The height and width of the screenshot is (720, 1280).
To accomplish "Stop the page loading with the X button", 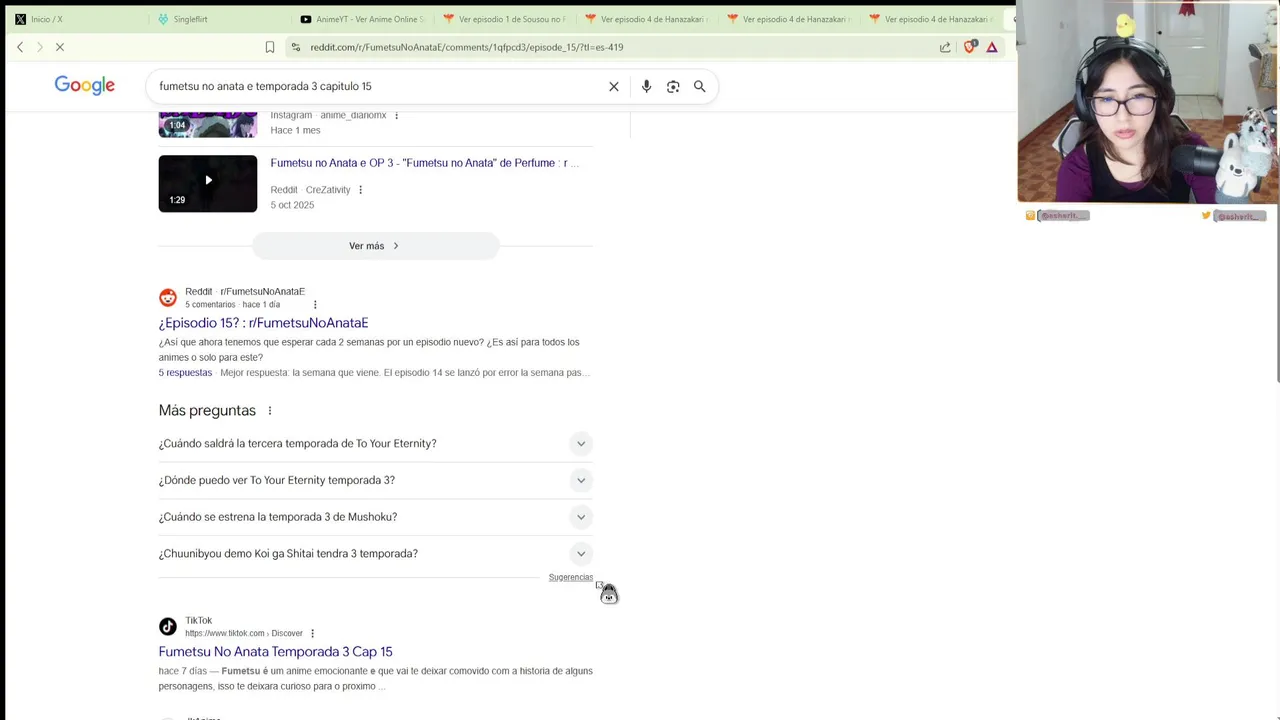I will [60, 47].
